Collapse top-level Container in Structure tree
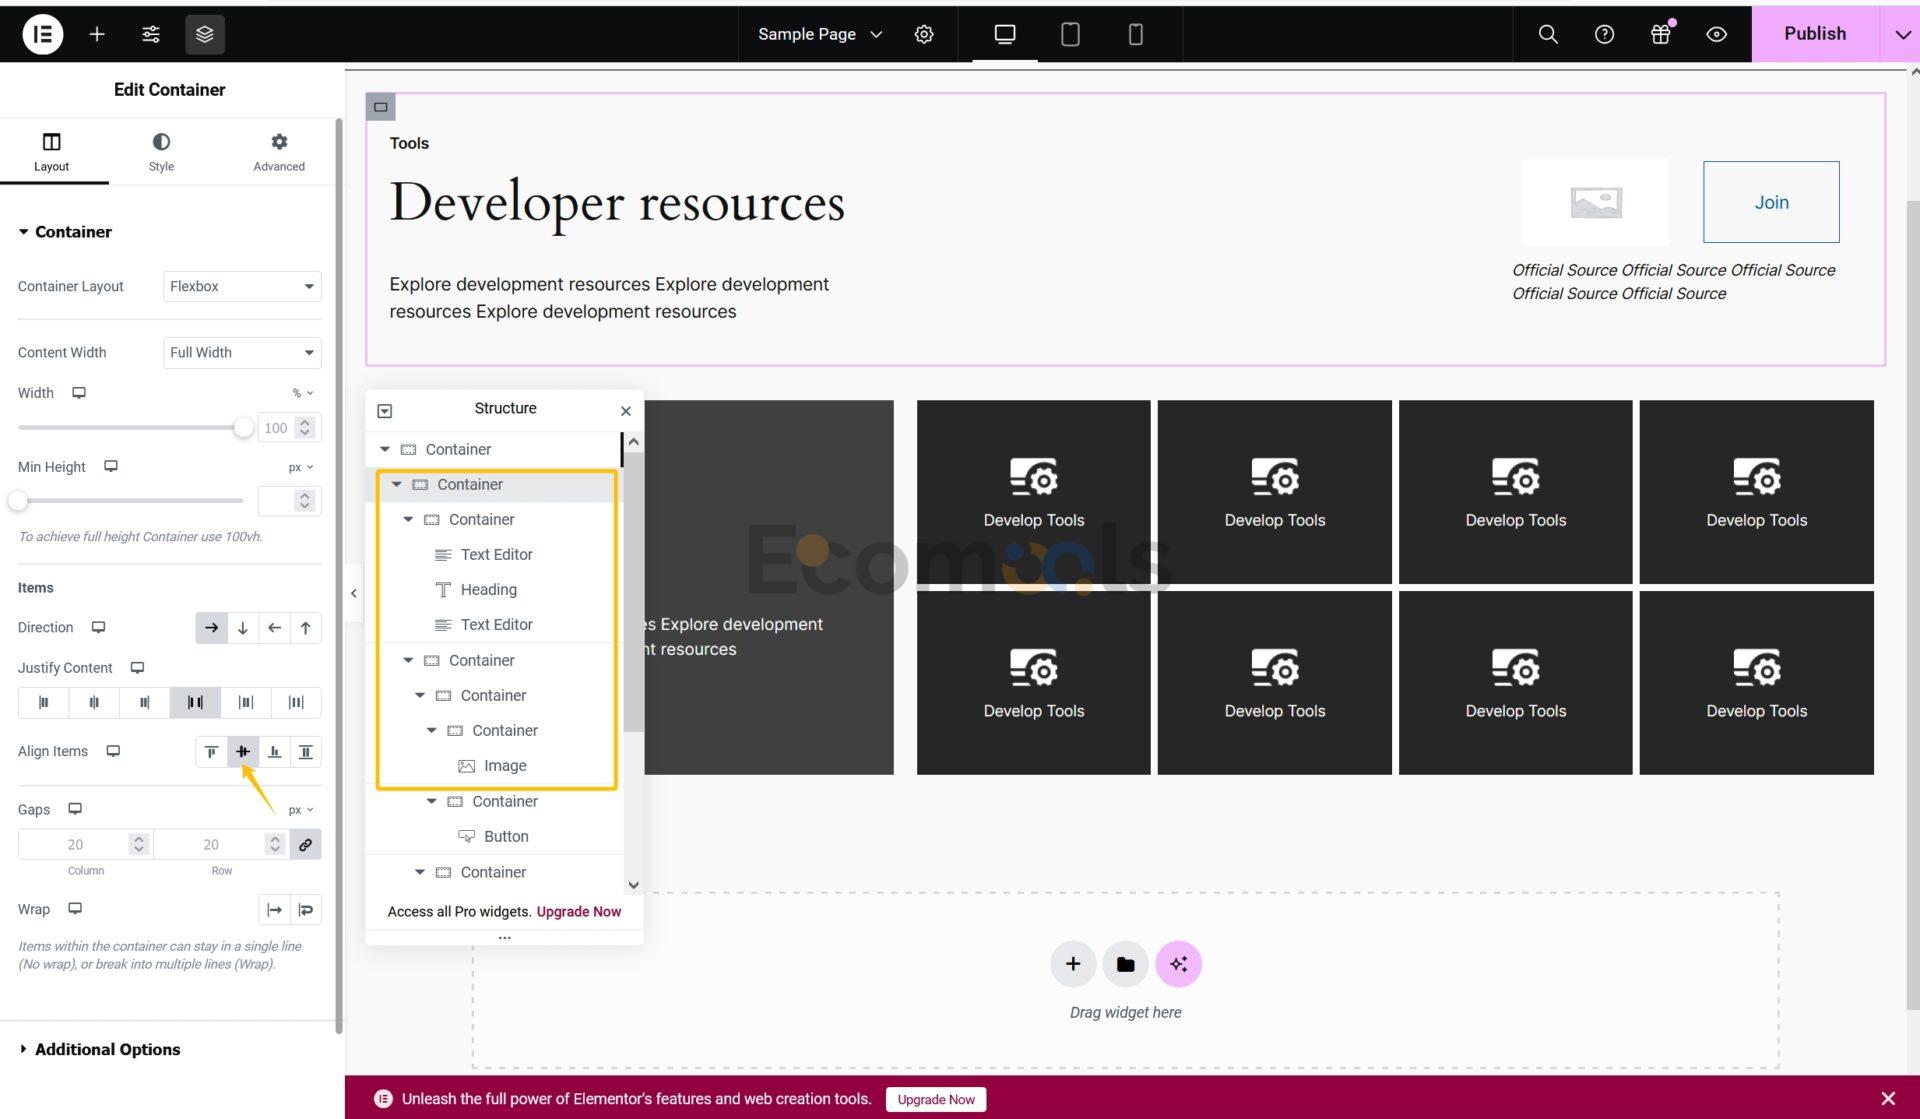 click(385, 449)
